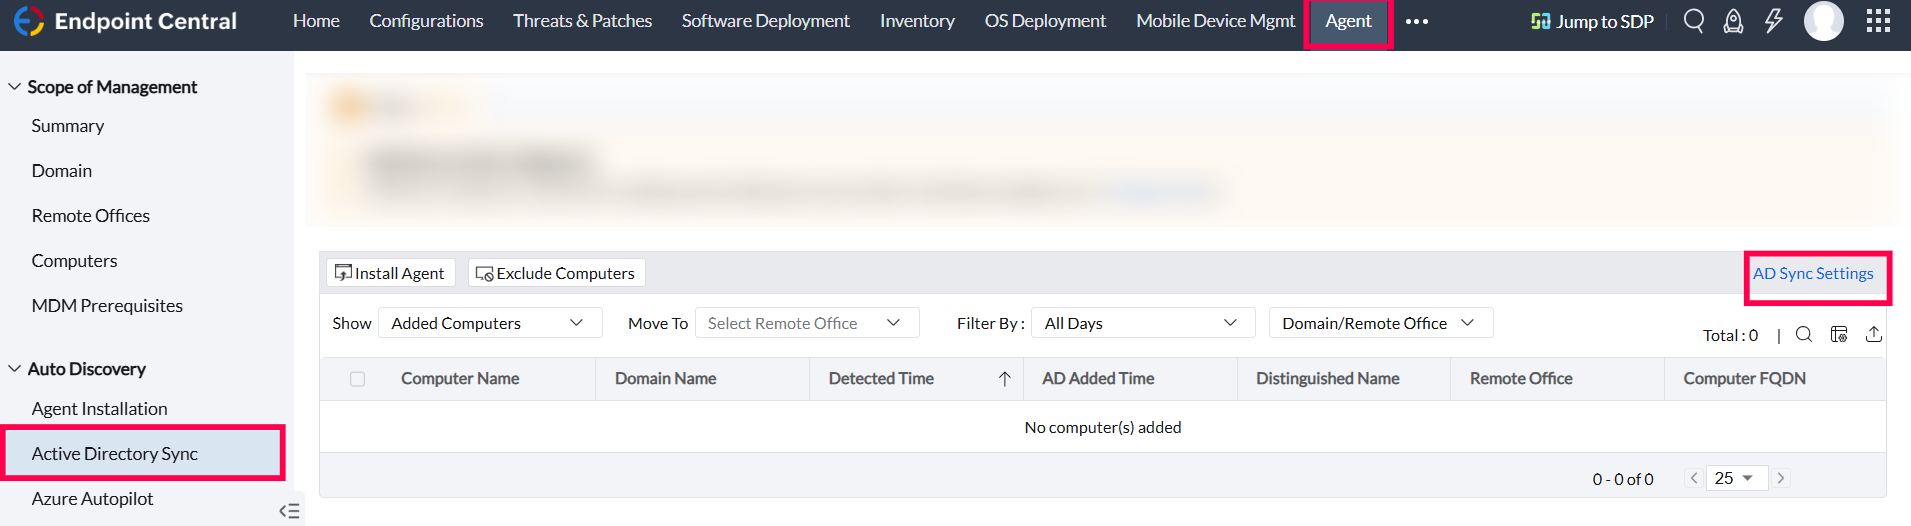Click the user profile avatar

coord(1823,21)
